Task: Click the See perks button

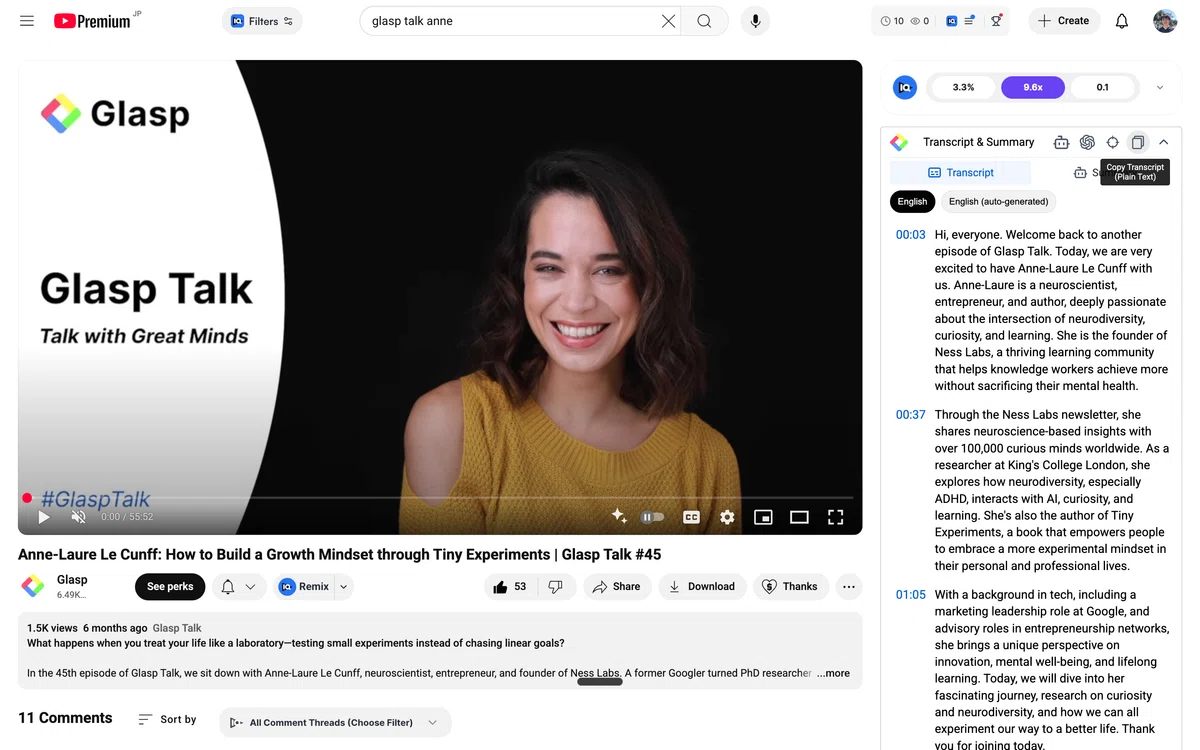Action: click(170, 587)
